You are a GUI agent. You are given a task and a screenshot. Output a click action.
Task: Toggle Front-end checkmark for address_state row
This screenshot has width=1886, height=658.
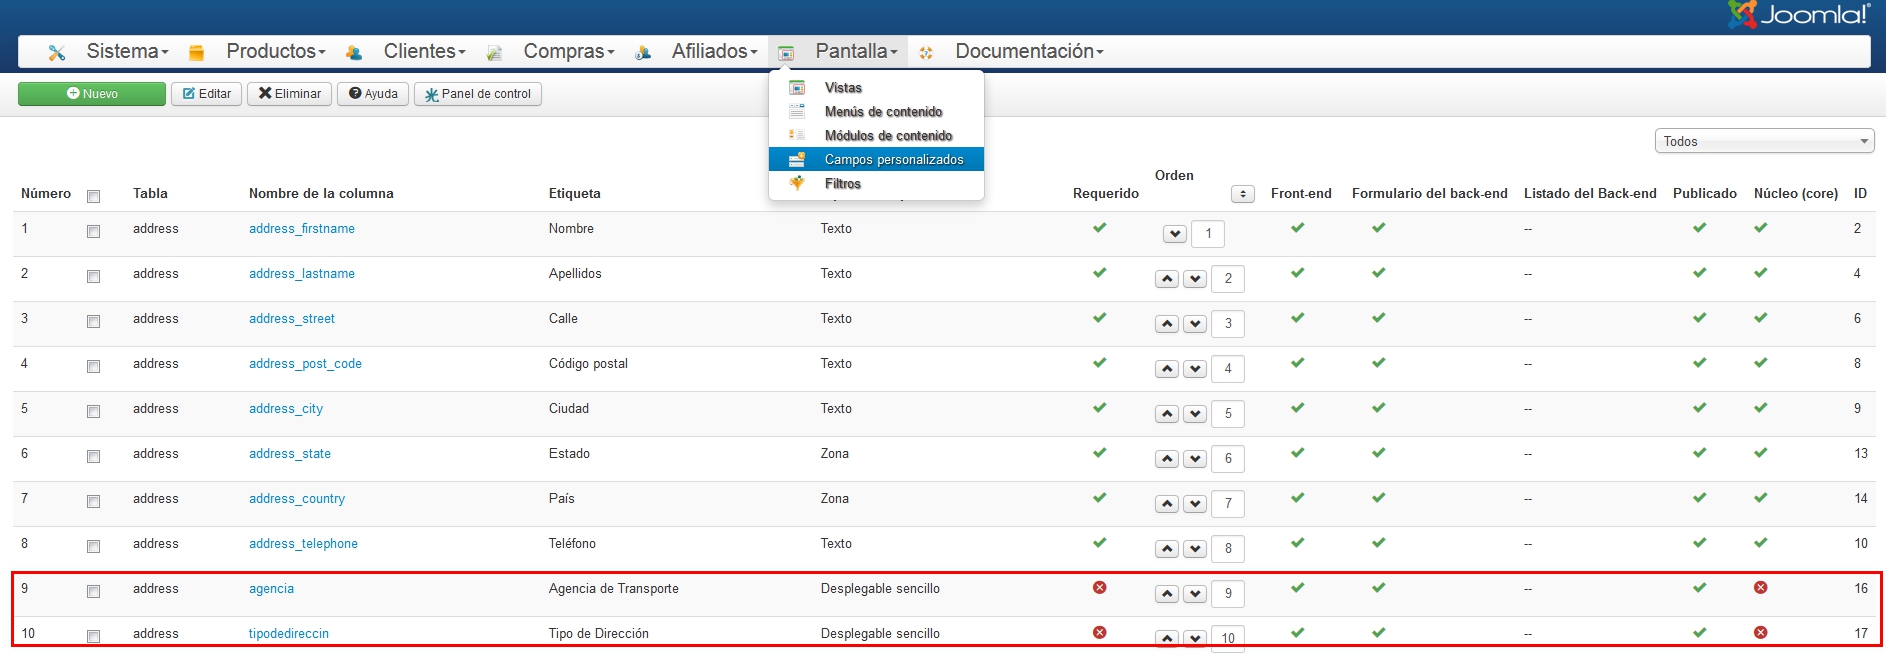click(1298, 453)
